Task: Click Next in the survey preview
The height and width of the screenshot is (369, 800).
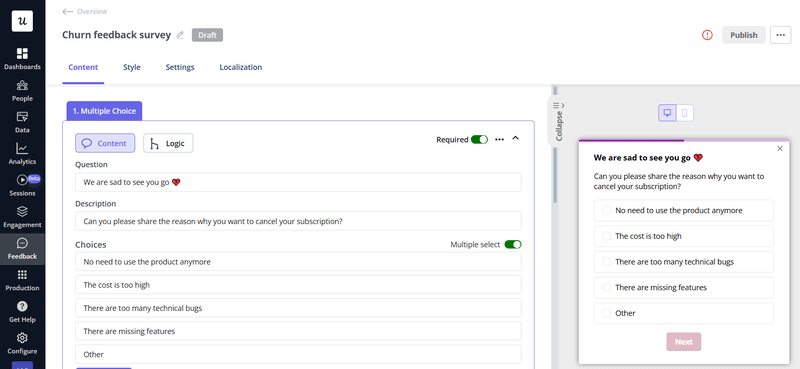Action: click(x=684, y=342)
